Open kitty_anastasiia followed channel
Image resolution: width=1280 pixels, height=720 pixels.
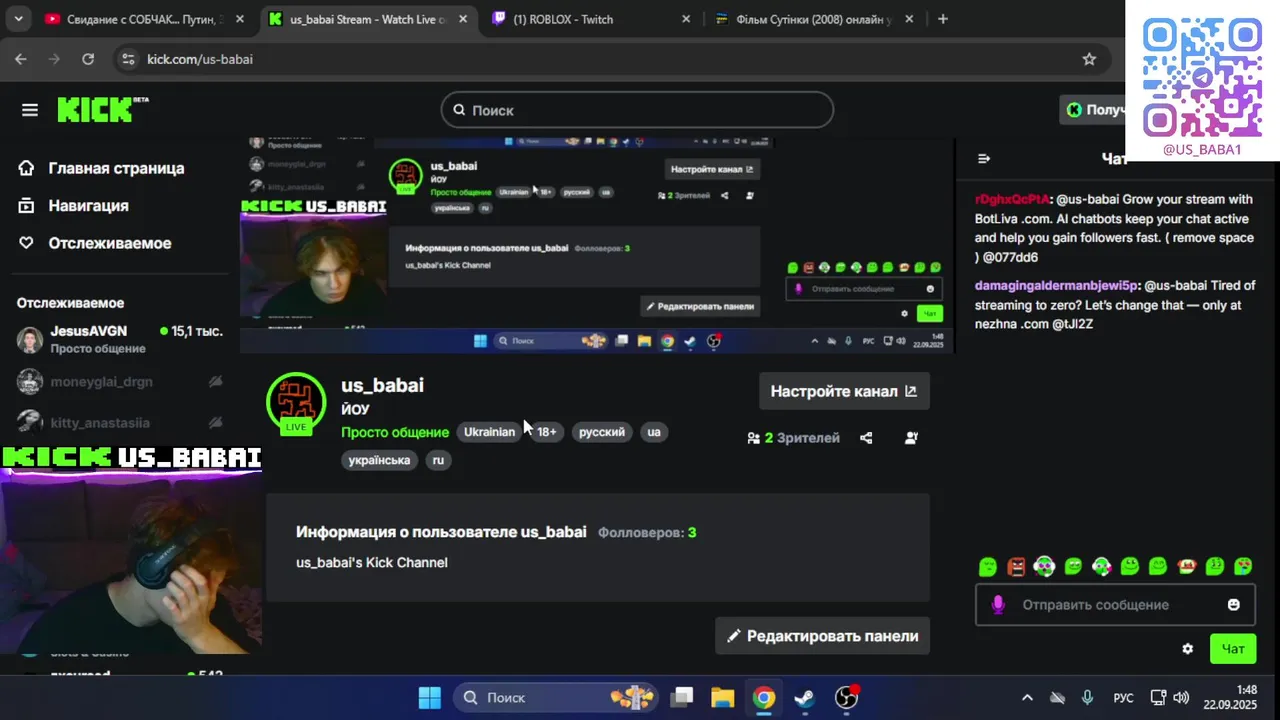120,422
